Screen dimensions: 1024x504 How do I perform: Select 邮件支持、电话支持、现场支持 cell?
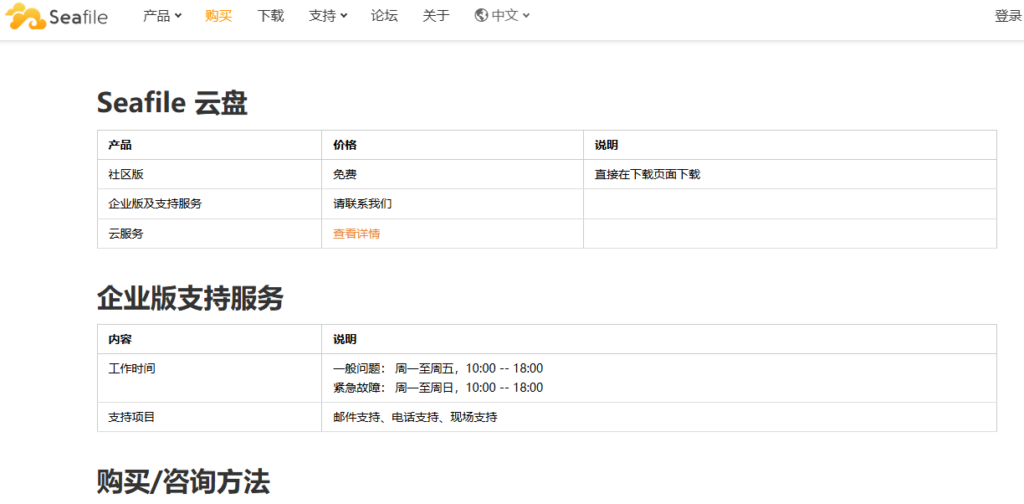pos(659,417)
